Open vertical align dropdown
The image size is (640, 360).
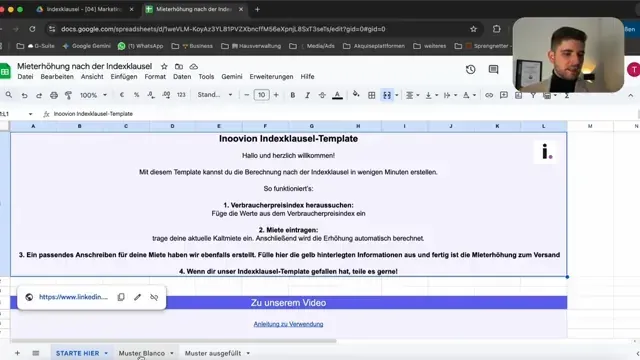(431, 96)
